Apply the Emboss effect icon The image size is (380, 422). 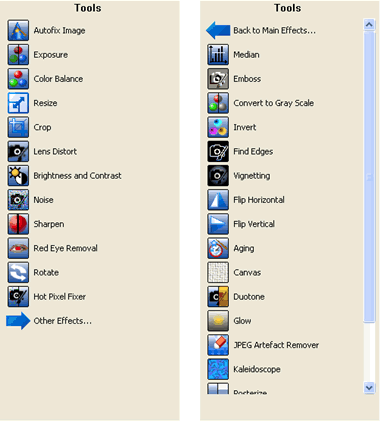coord(218,79)
